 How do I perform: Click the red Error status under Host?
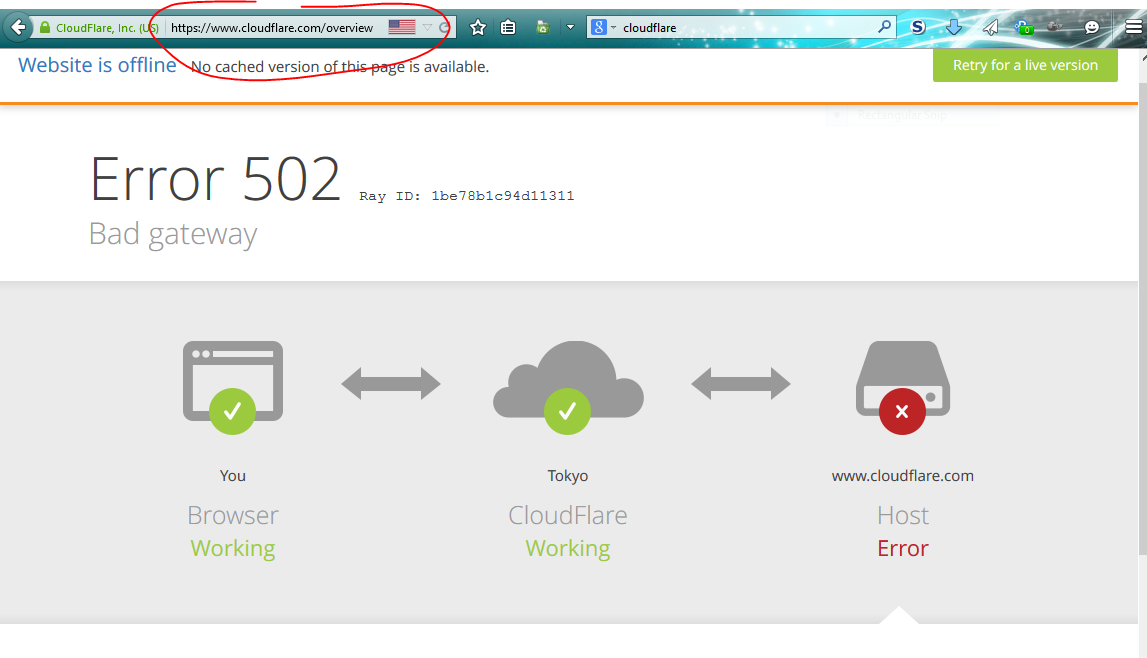click(903, 548)
